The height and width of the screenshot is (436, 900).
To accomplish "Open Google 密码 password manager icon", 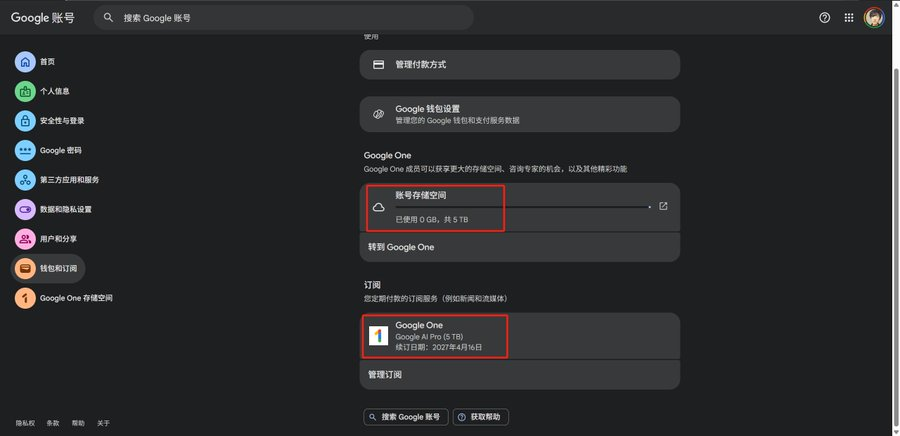I will point(25,151).
